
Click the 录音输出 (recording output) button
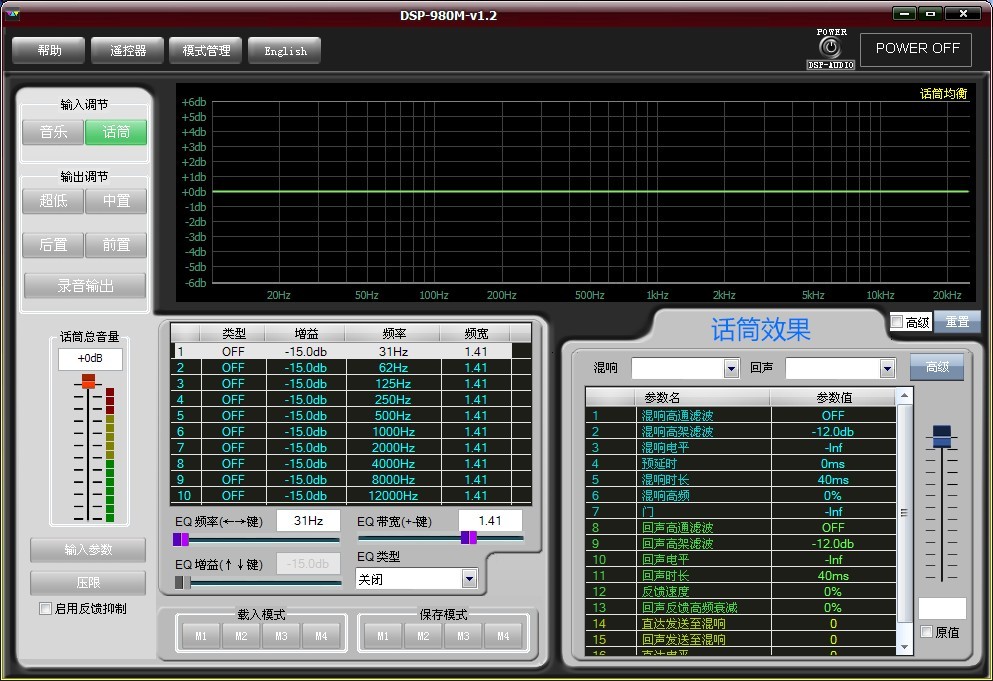point(84,286)
